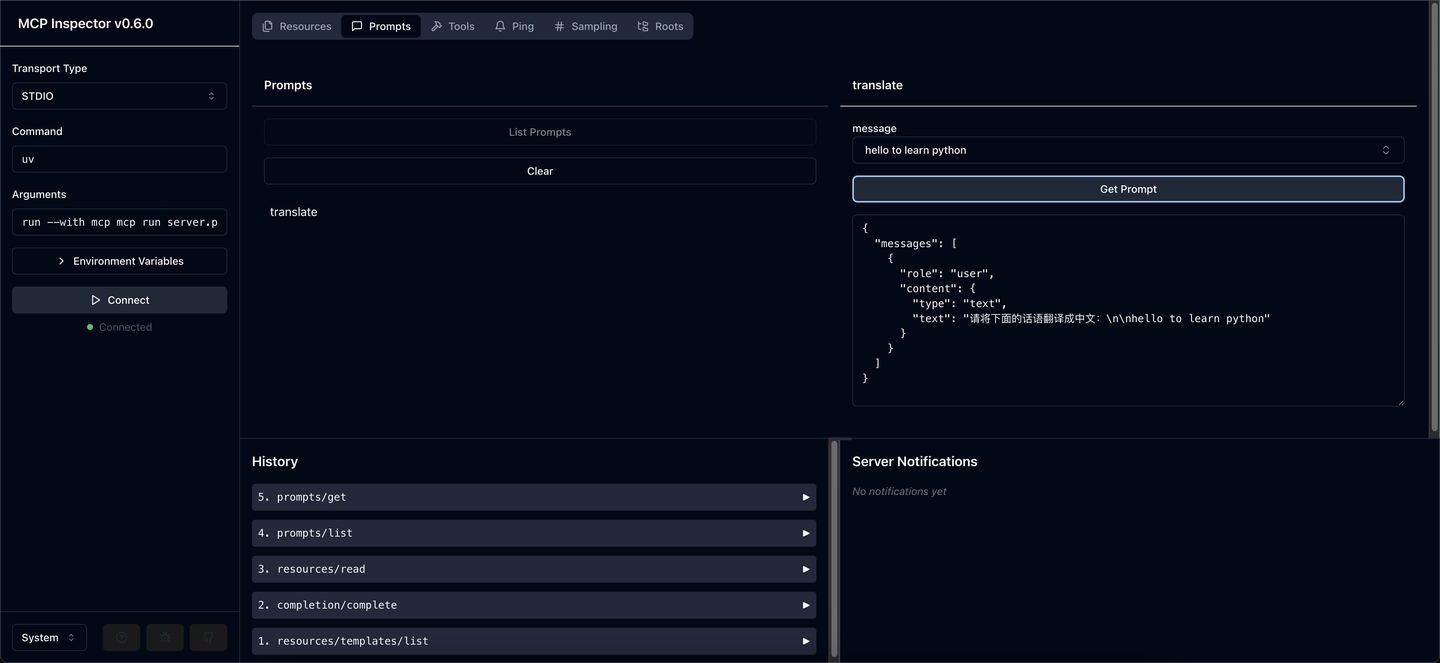This screenshot has width=1440, height=663.
Task: Expand history entry 2. completion/complete
Action: tap(534, 605)
